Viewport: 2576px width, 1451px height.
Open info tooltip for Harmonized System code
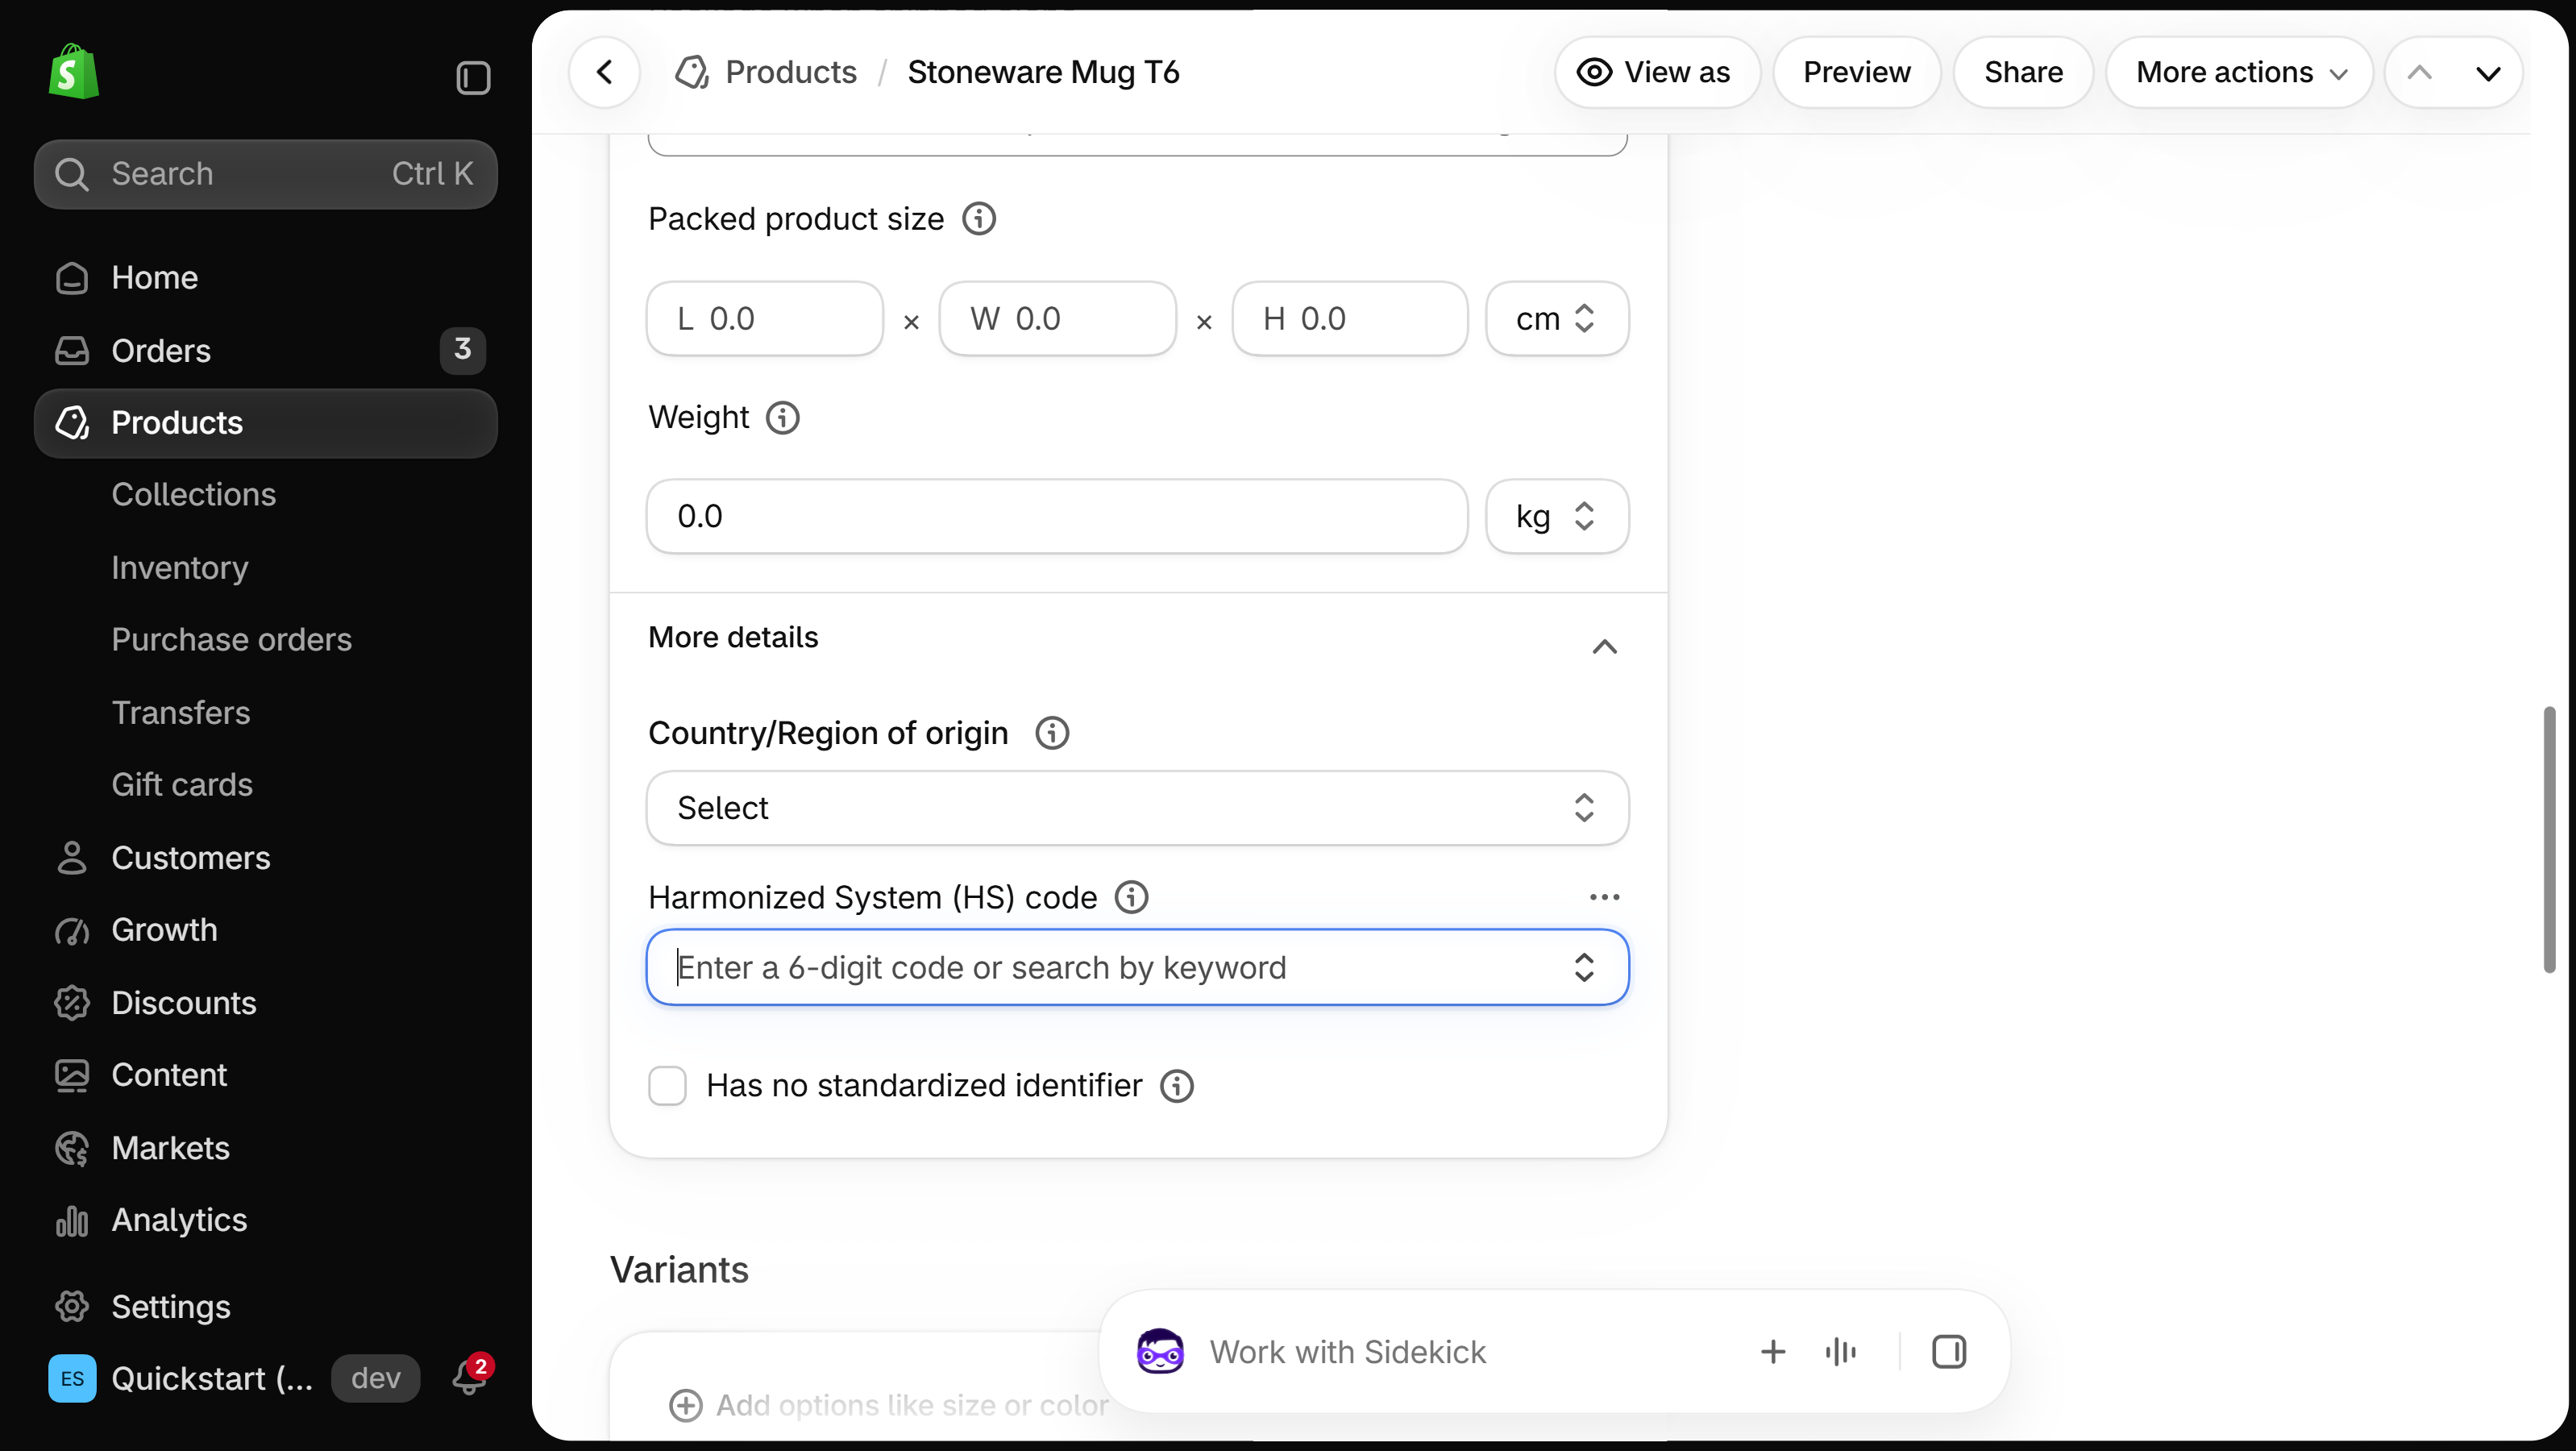click(x=1132, y=897)
